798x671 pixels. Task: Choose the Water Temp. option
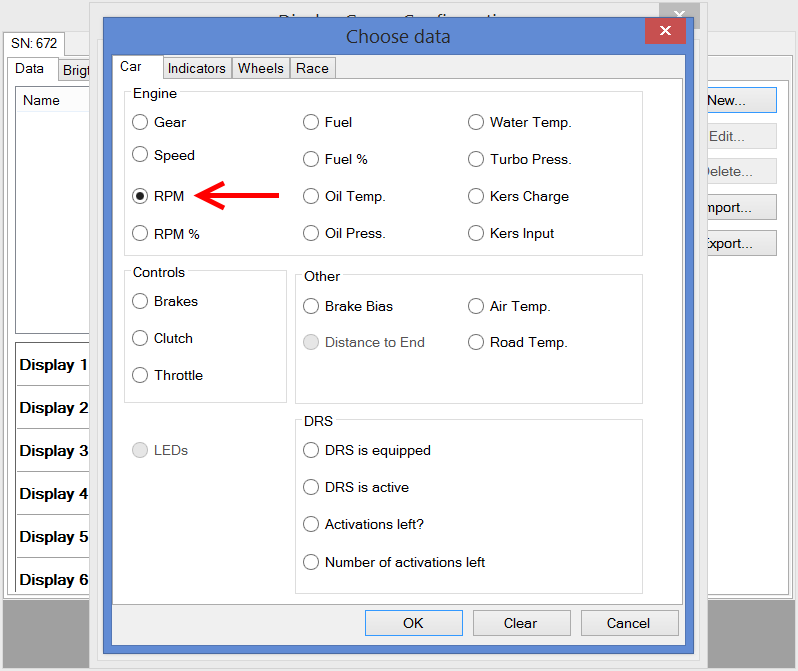(476, 122)
